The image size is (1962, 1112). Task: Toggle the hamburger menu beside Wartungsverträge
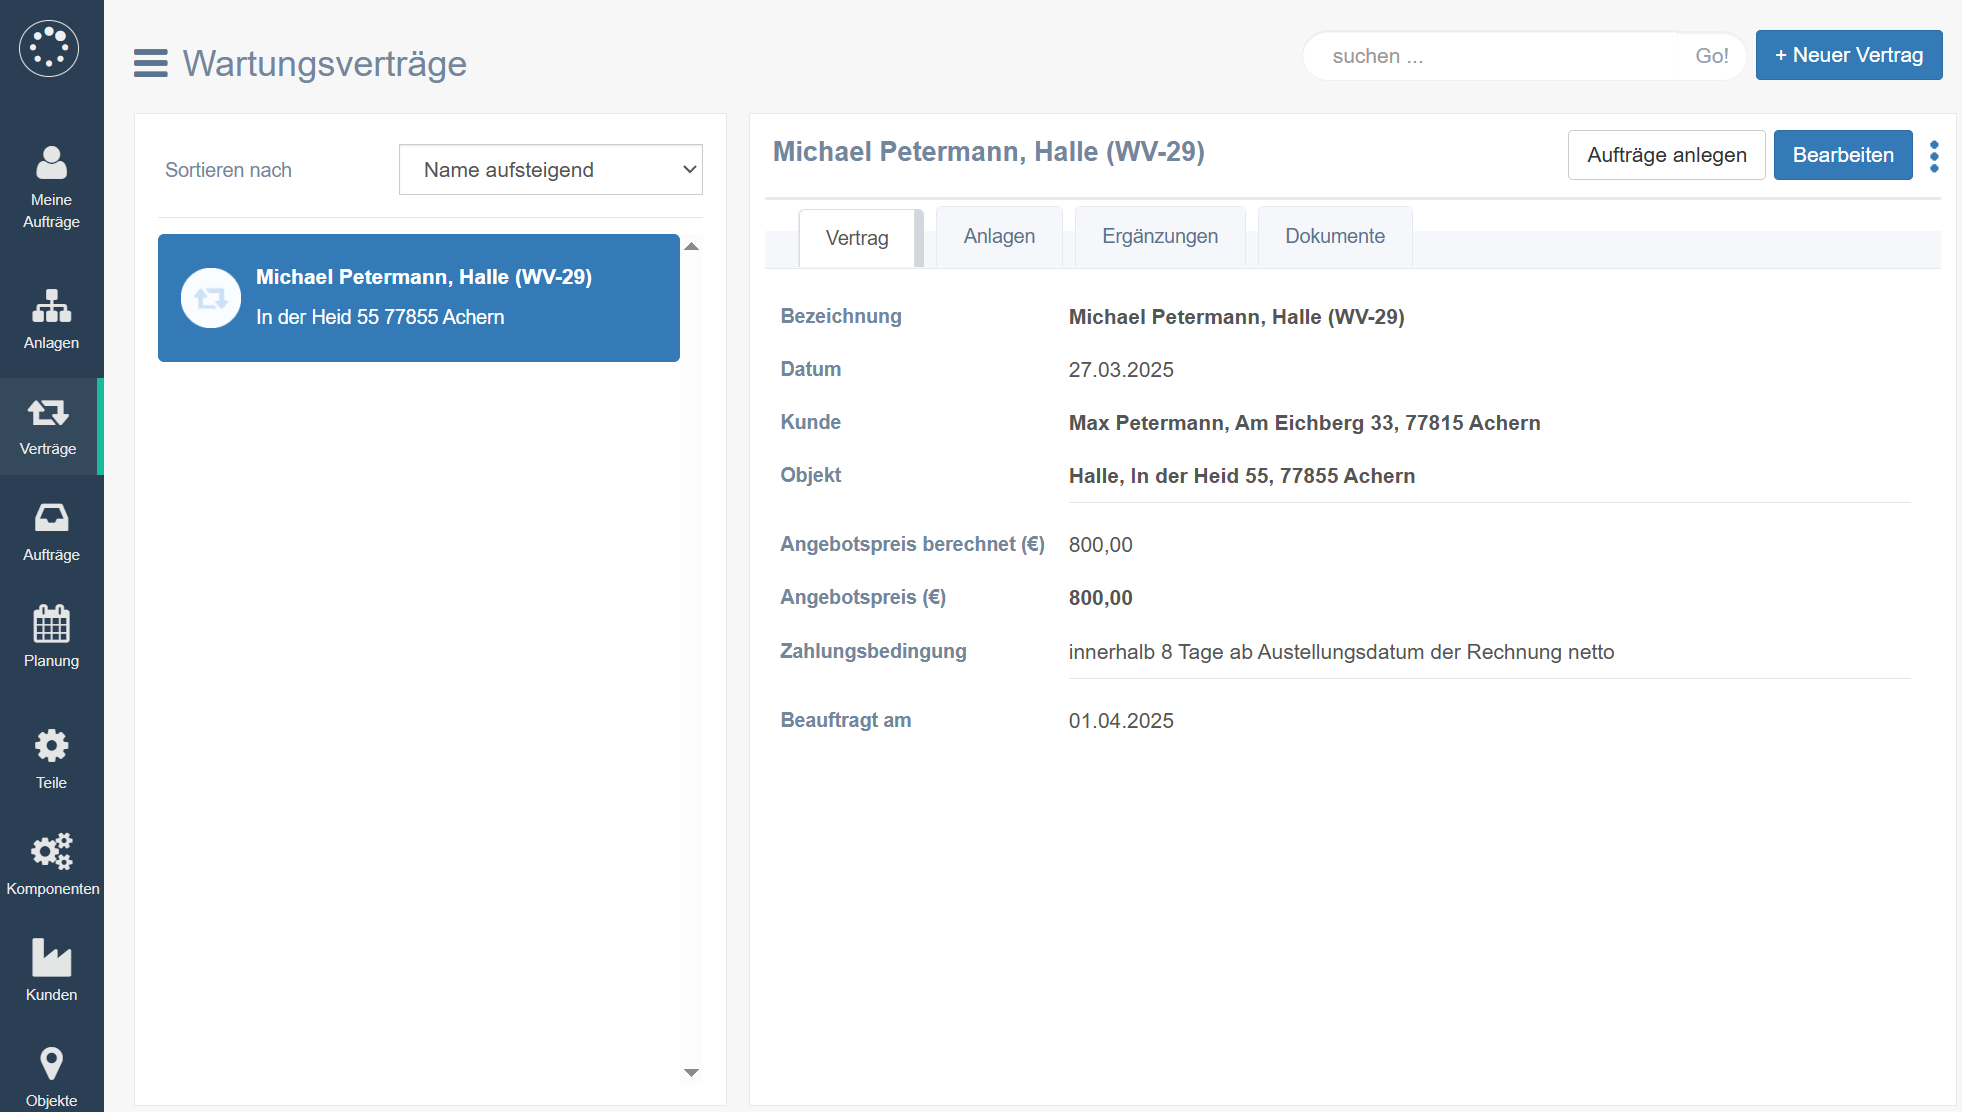(x=151, y=63)
